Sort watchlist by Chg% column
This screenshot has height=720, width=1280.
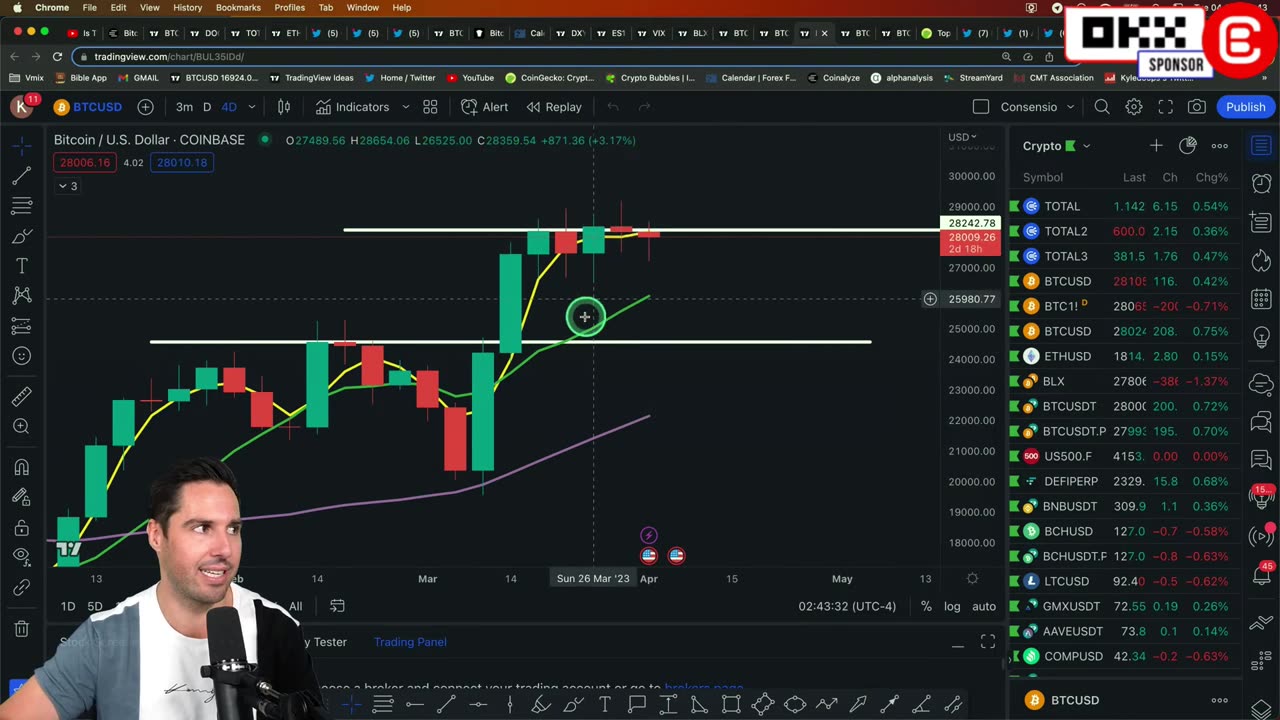[x=1211, y=177]
